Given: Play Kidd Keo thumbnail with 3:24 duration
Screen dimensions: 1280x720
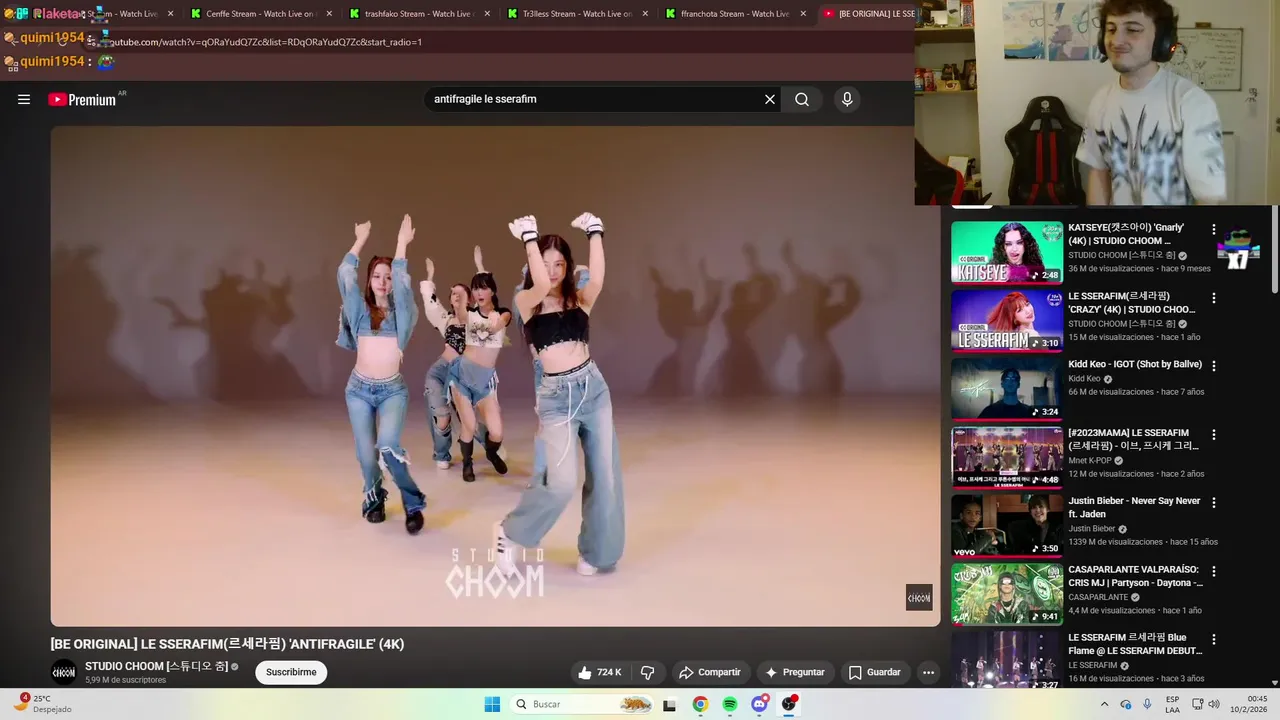Looking at the screenshot, I should coord(1007,389).
